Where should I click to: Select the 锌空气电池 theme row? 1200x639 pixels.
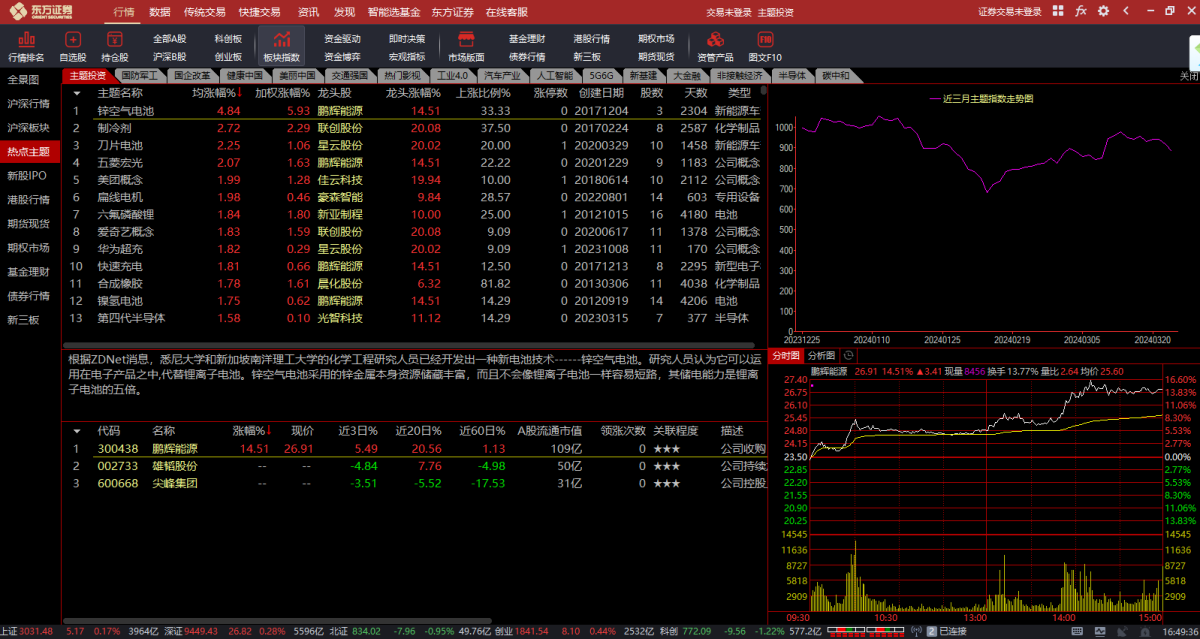pos(415,110)
